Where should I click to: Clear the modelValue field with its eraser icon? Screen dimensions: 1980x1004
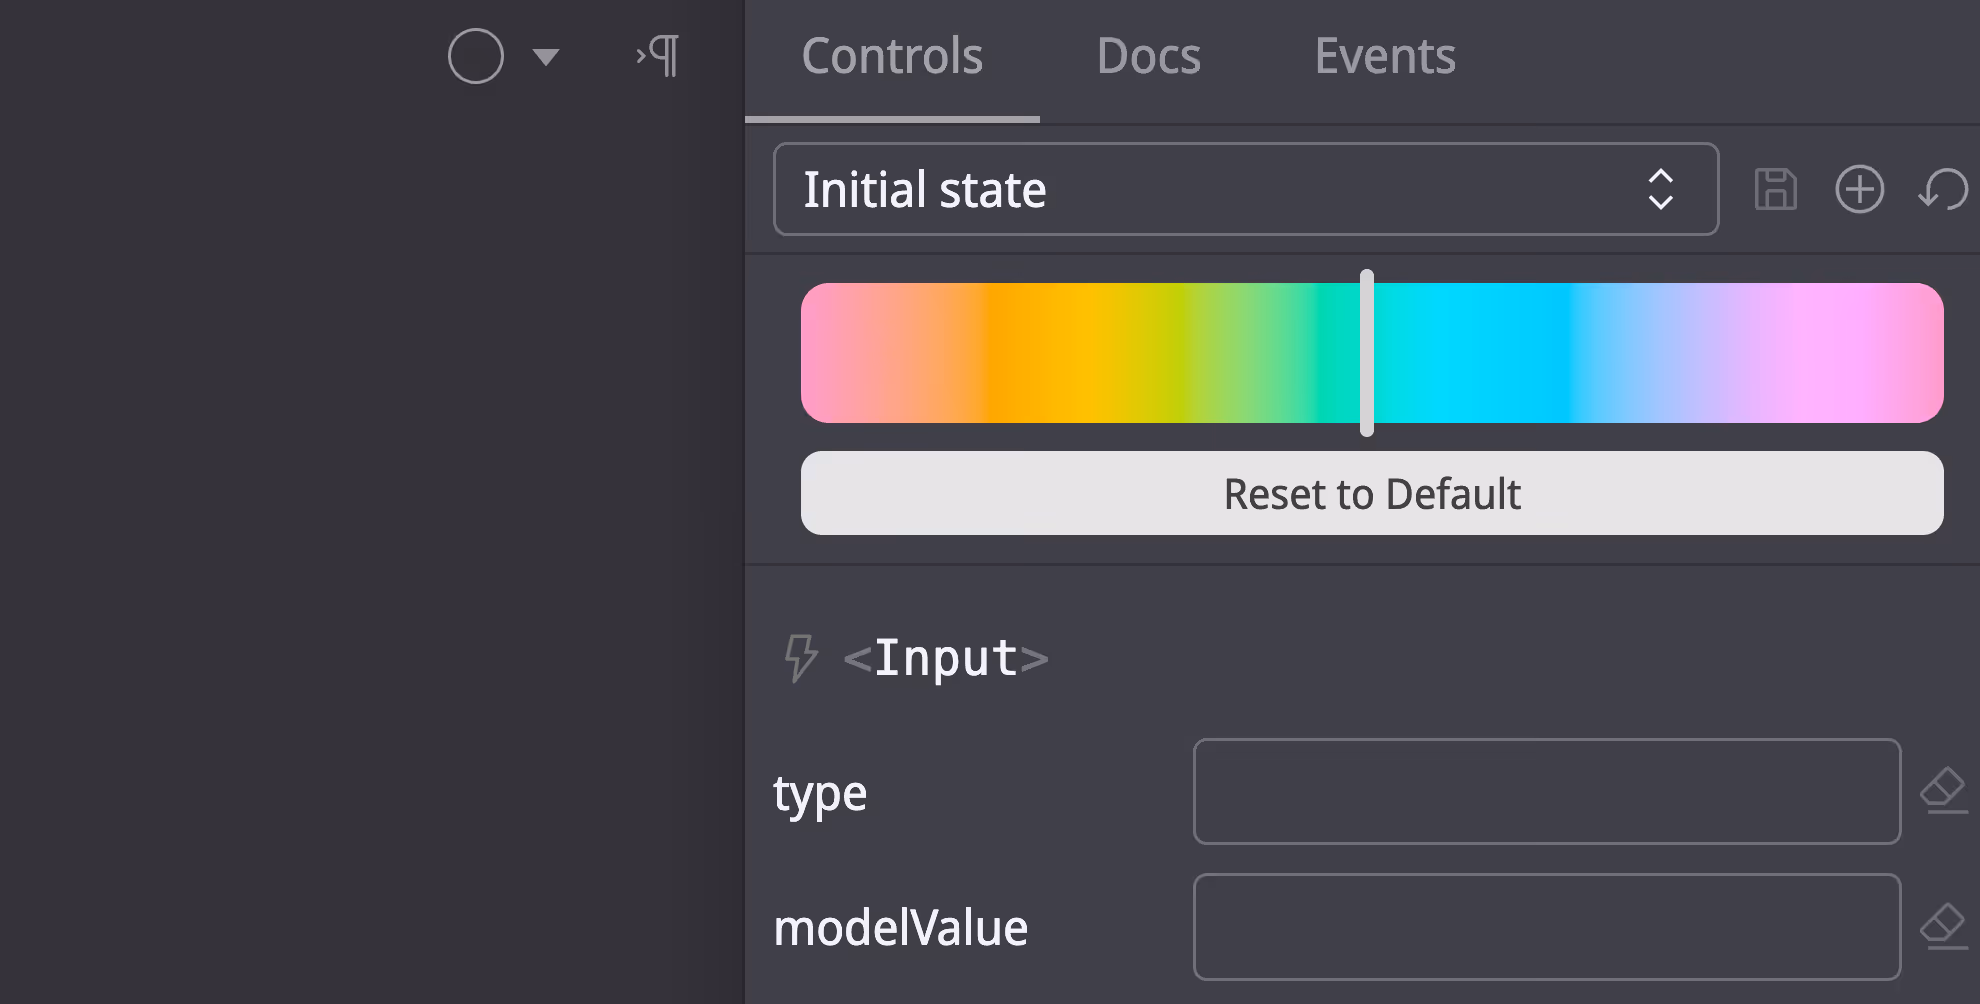tap(1944, 926)
